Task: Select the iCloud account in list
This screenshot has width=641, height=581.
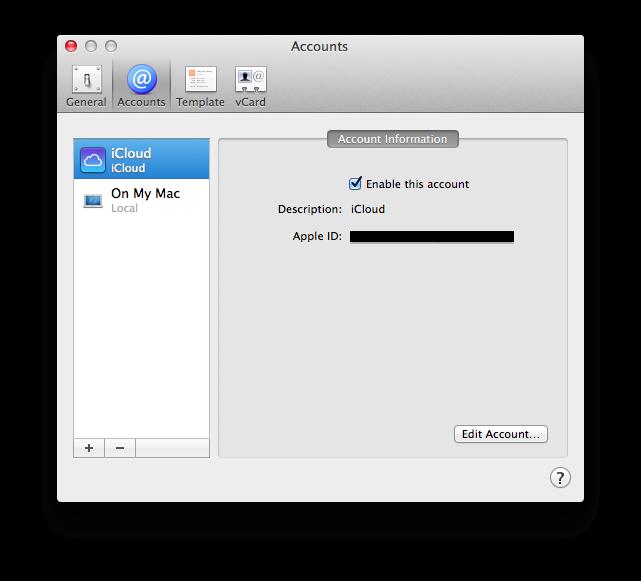Action: tap(141, 159)
